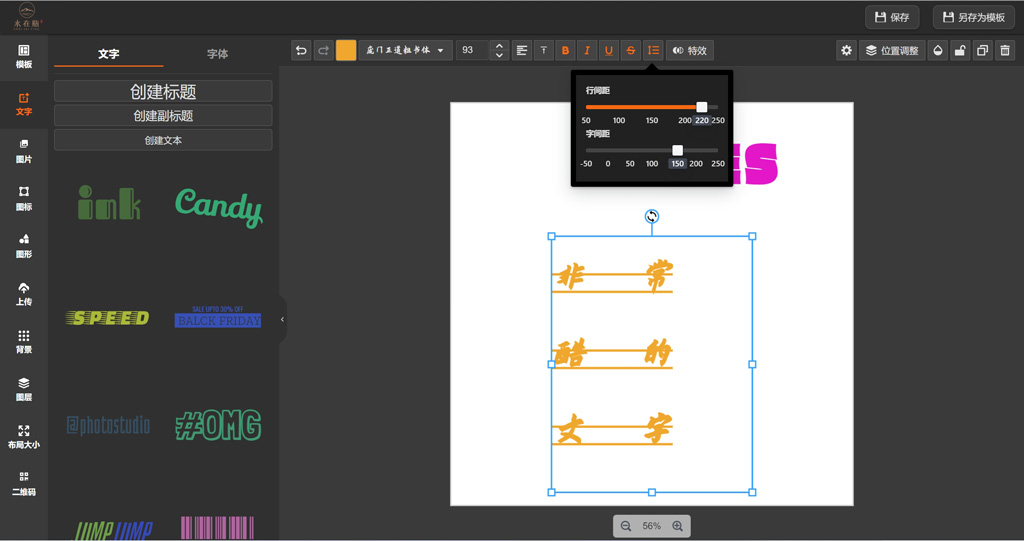Select the barcode text style preset

(217, 528)
